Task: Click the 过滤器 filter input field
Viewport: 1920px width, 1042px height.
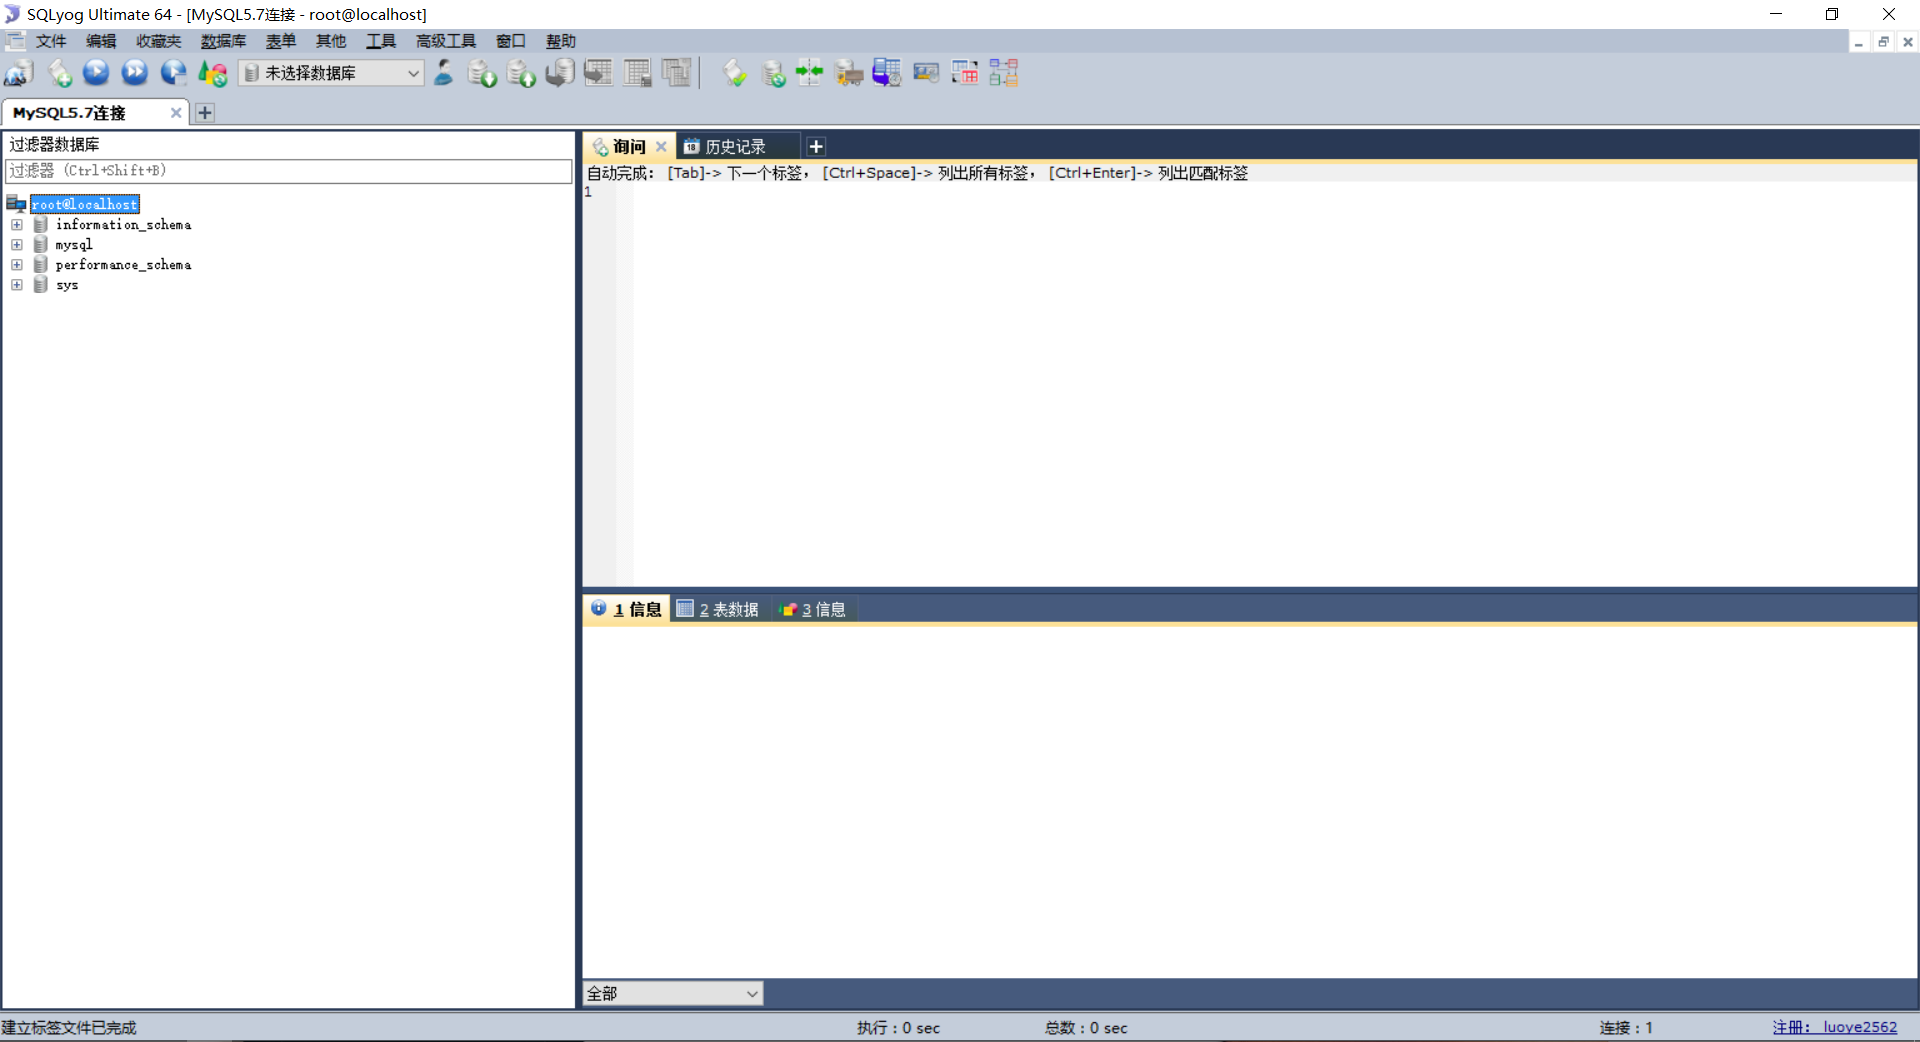Action: click(x=289, y=171)
